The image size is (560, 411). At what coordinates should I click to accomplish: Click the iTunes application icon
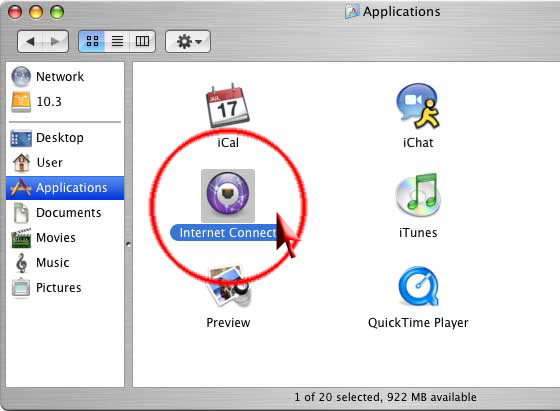pos(418,195)
